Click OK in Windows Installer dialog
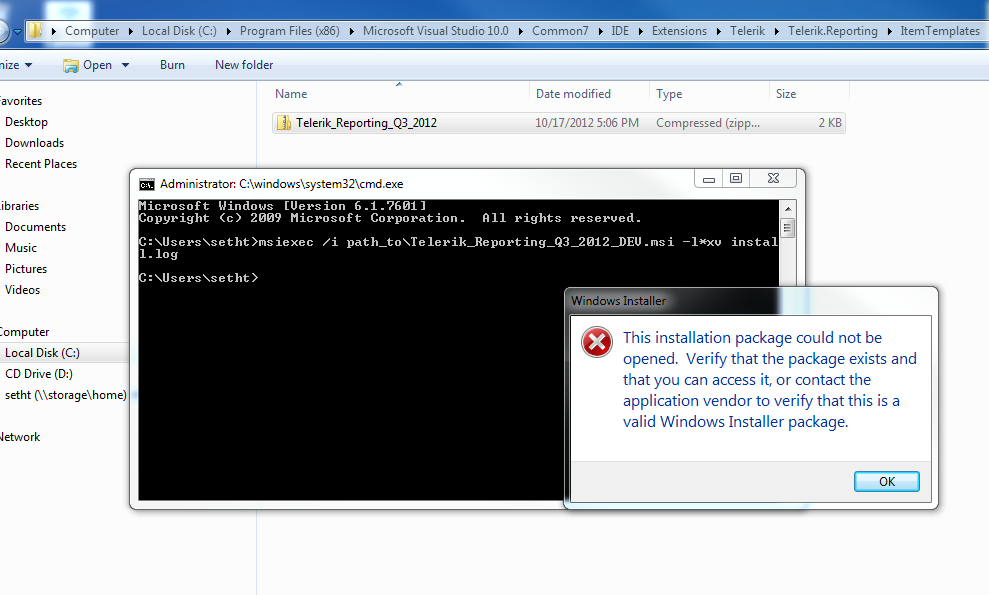The image size is (989, 595). (x=886, y=481)
